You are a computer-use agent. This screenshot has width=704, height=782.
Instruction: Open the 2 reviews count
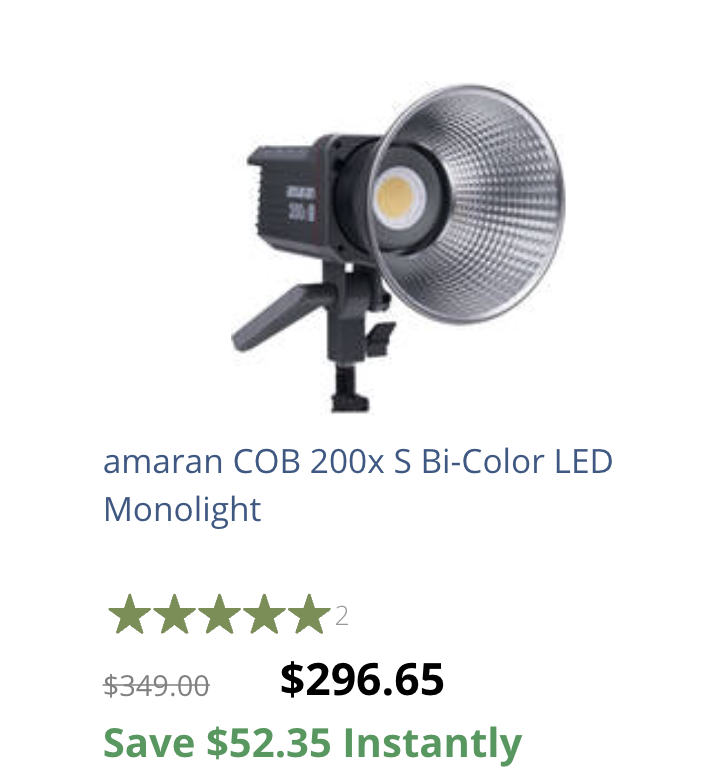[342, 616]
